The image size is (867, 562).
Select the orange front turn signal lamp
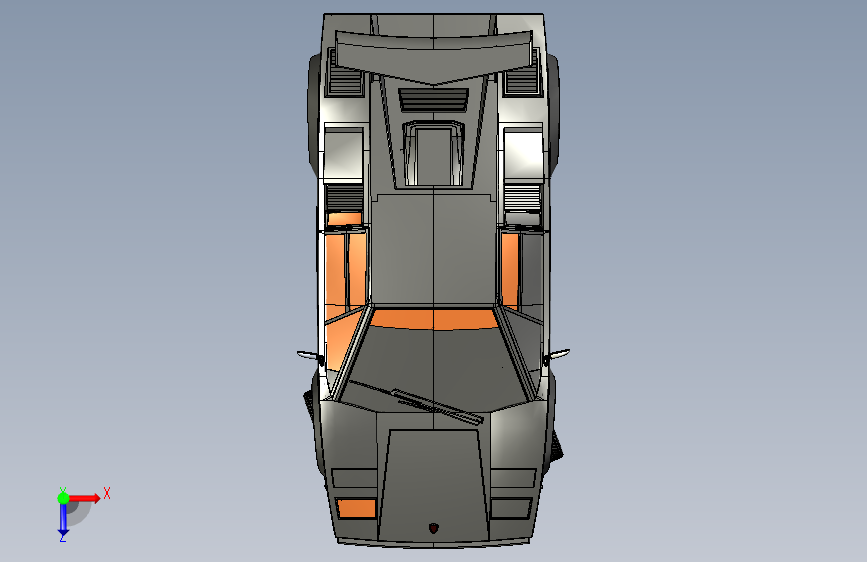[356, 508]
